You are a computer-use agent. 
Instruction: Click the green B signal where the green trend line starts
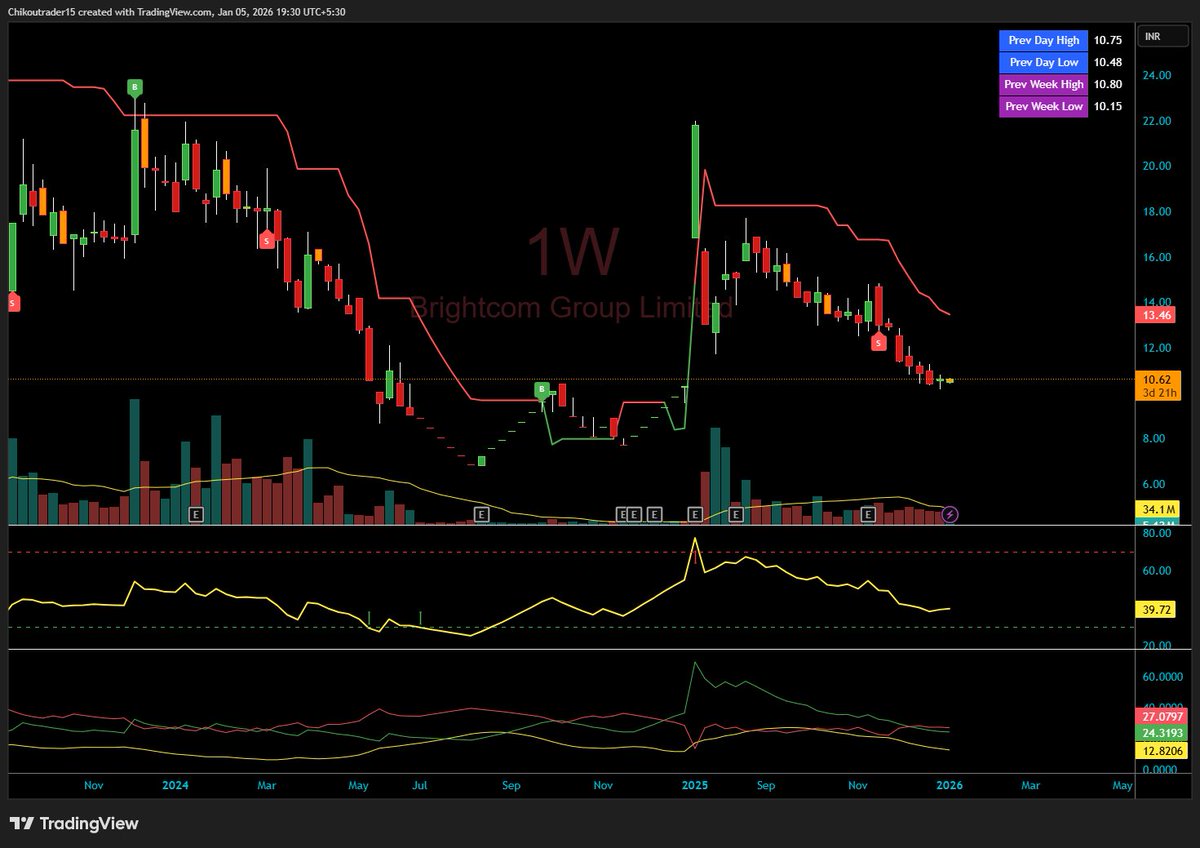(x=542, y=389)
